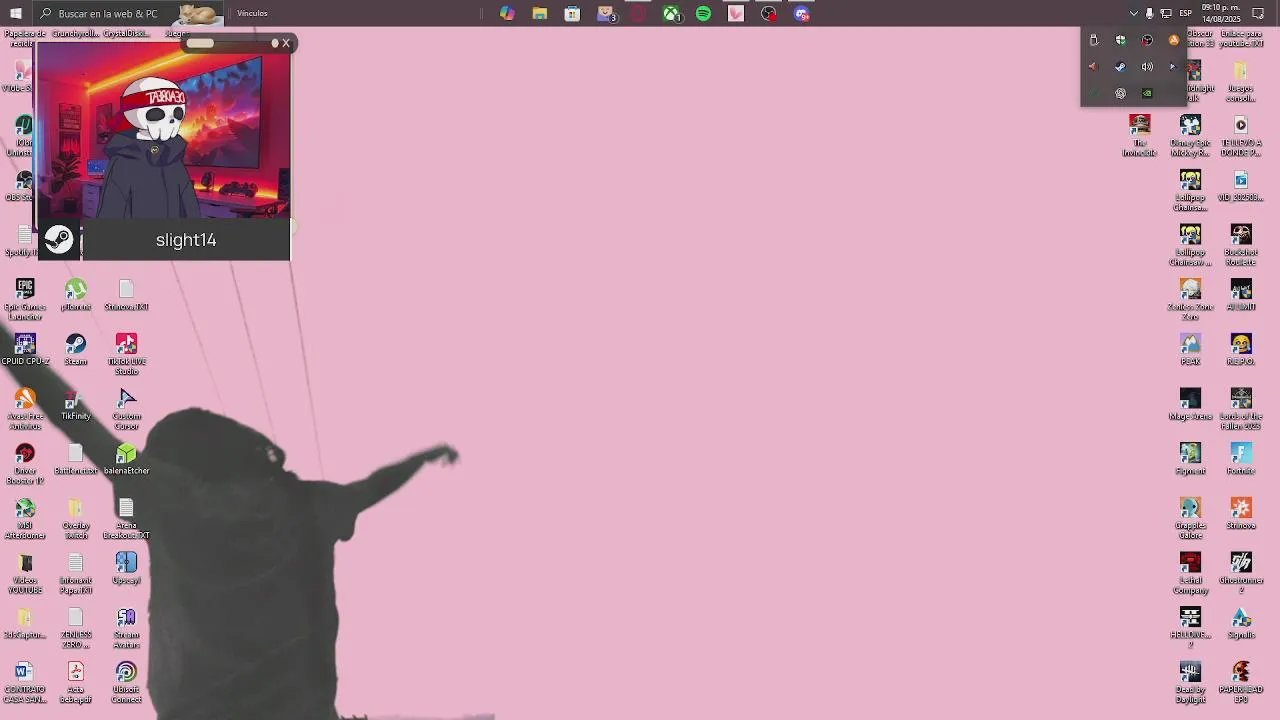Open the ESP language indicator
The image size is (1280, 720).
click(1186, 13)
